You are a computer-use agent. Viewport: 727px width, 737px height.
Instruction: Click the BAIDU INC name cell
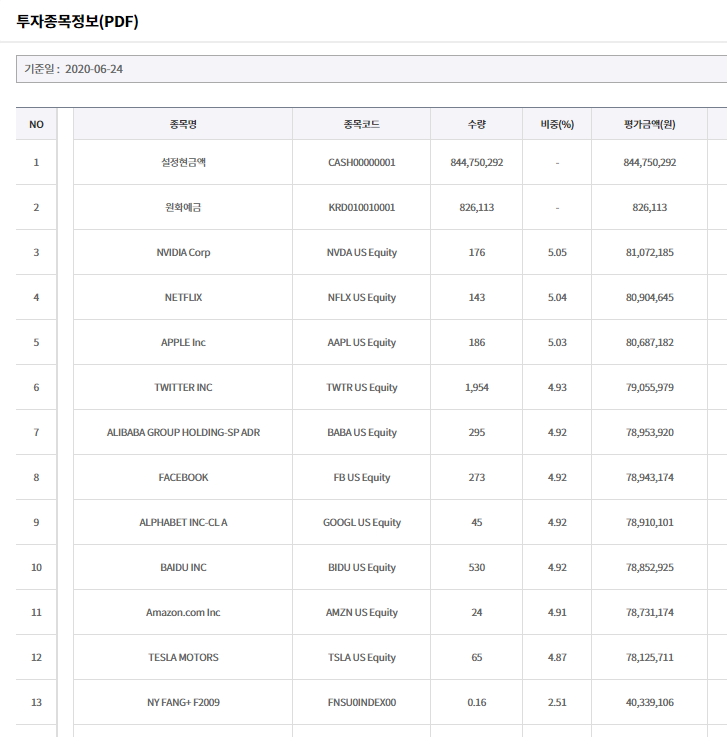point(183,567)
